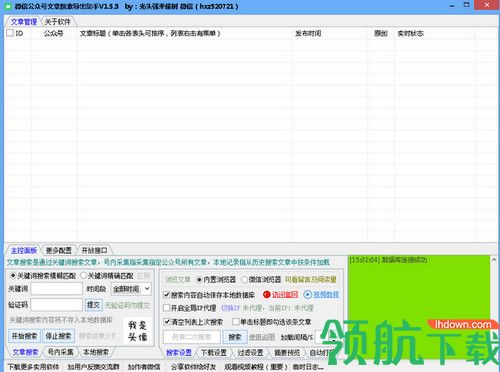Select 关键词搜索模糊匹配 radio option

[13, 276]
